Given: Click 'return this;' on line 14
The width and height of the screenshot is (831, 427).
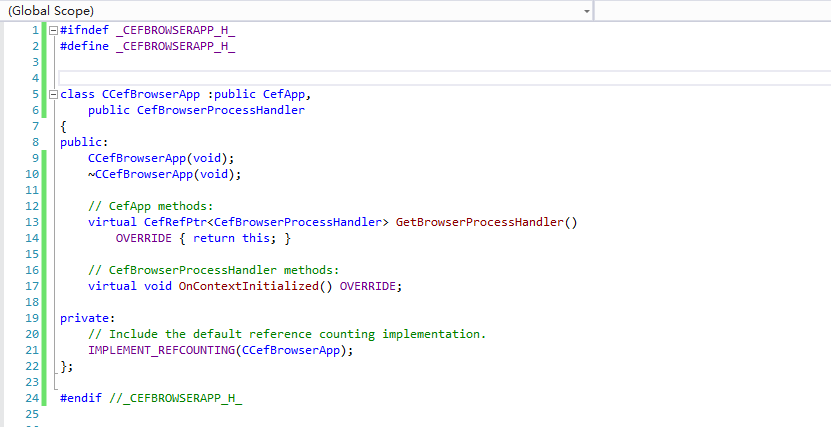Looking at the screenshot, I should pyautogui.click(x=235, y=238).
